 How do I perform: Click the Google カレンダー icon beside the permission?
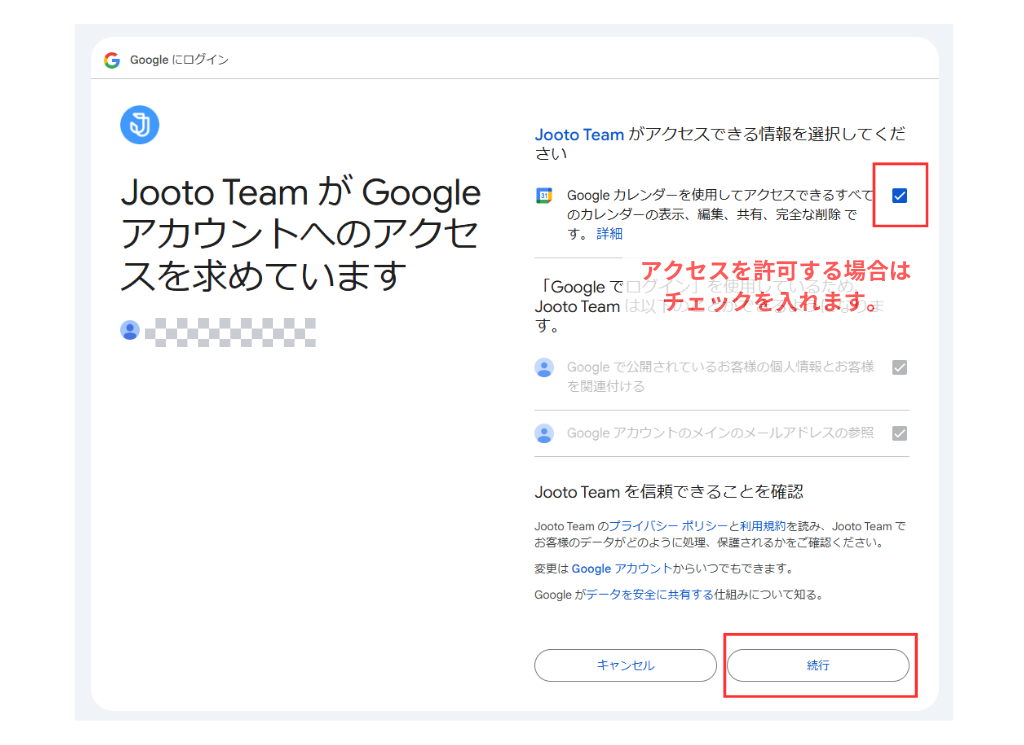(543, 194)
